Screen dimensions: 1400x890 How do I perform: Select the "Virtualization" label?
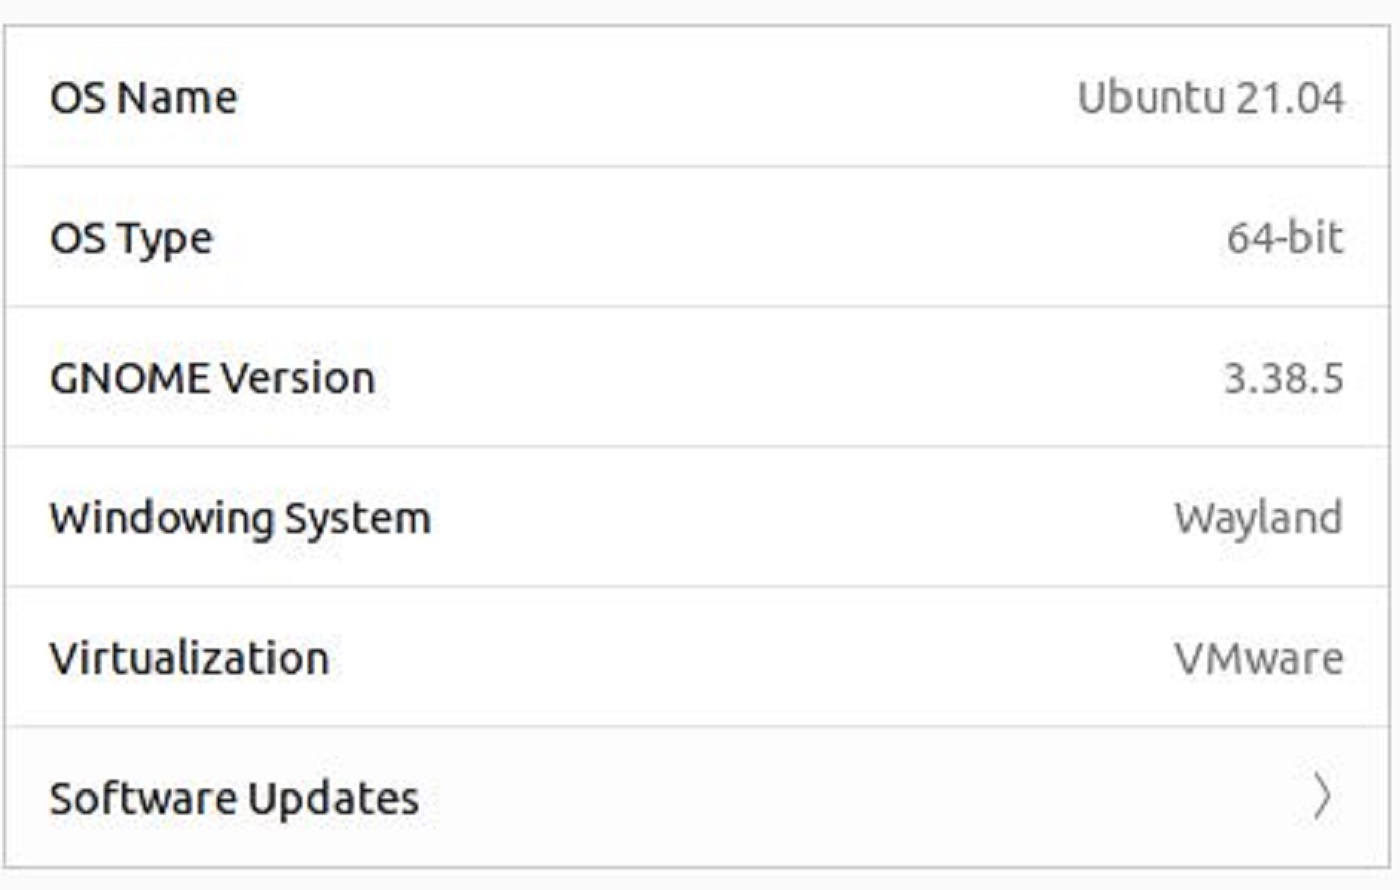pos(189,658)
